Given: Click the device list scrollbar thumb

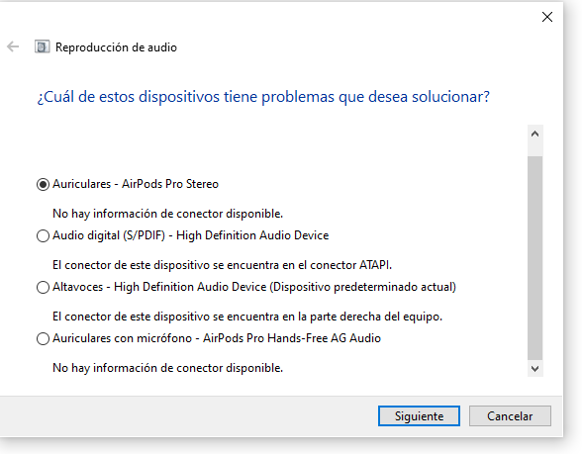Looking at the screenshot, I should tap(535, 258).
